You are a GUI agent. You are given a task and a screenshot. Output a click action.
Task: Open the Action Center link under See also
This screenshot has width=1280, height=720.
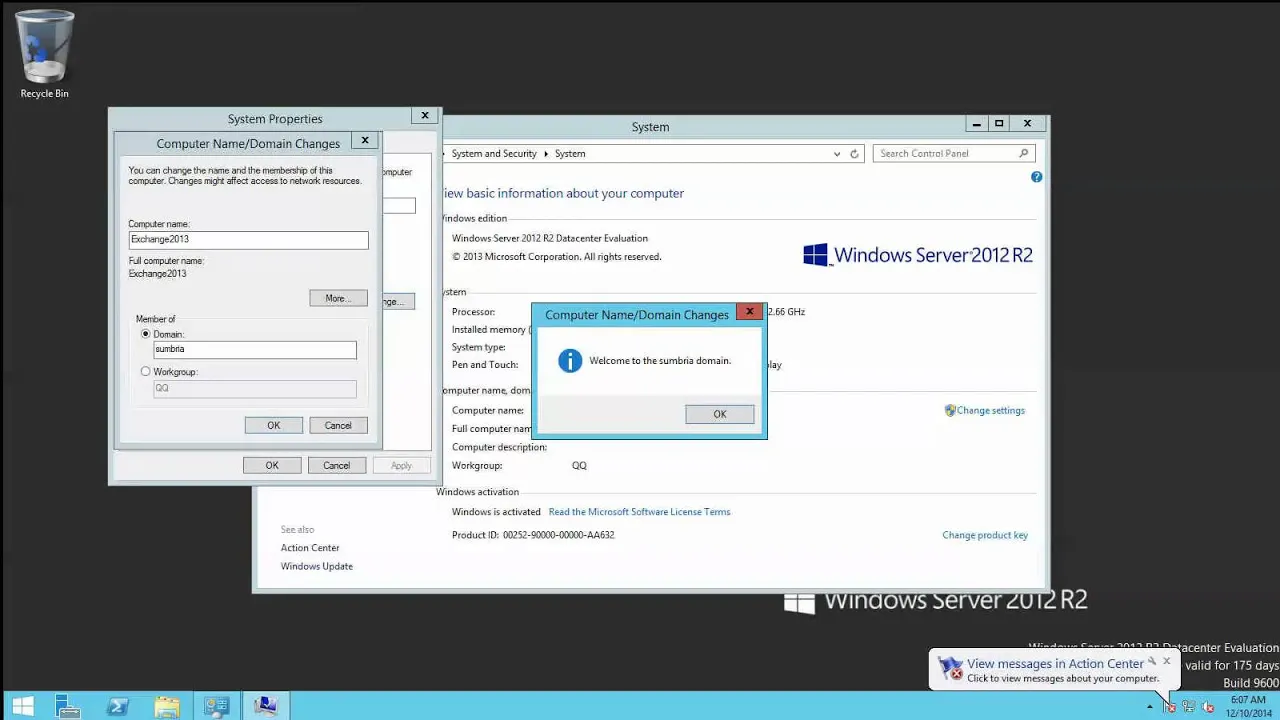coord(310,548)
